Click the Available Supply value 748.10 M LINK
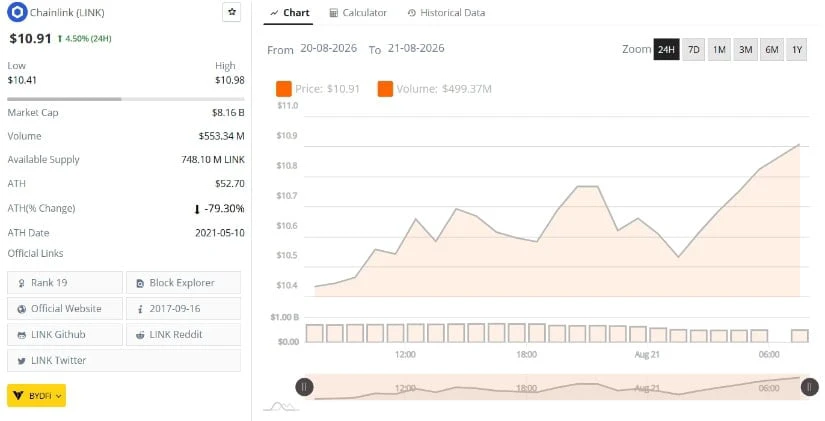 (x=213, y=159)
